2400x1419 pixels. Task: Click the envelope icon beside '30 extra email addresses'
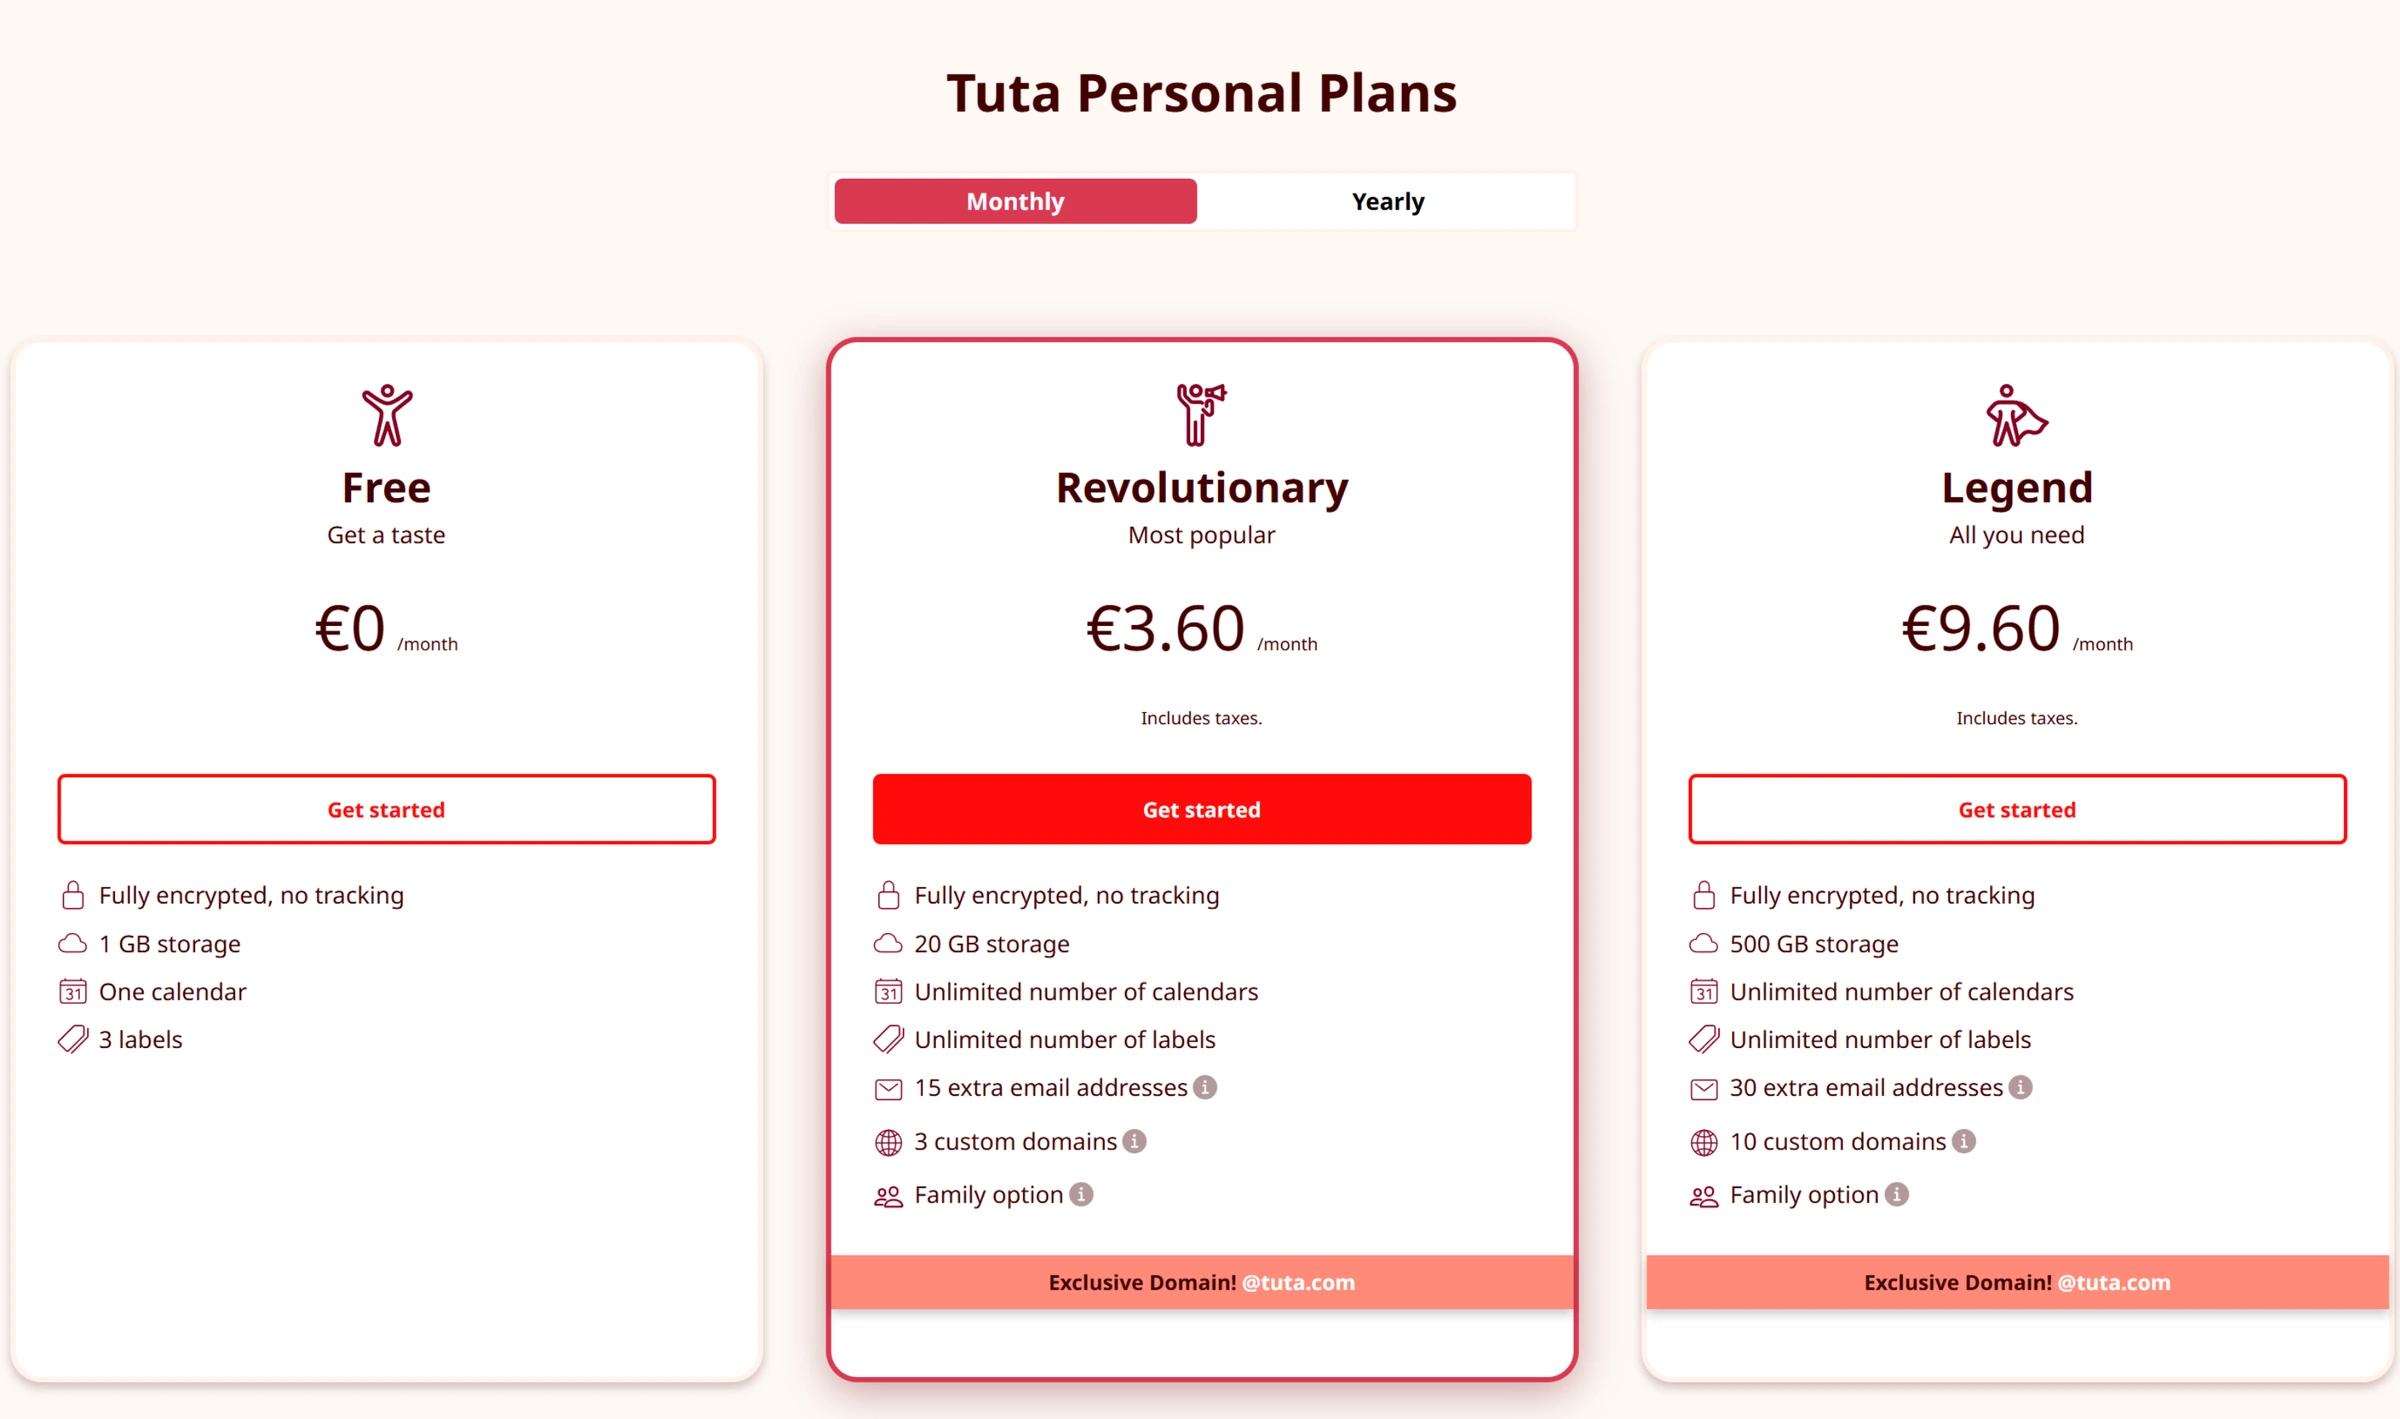tap(1704, 1088)
